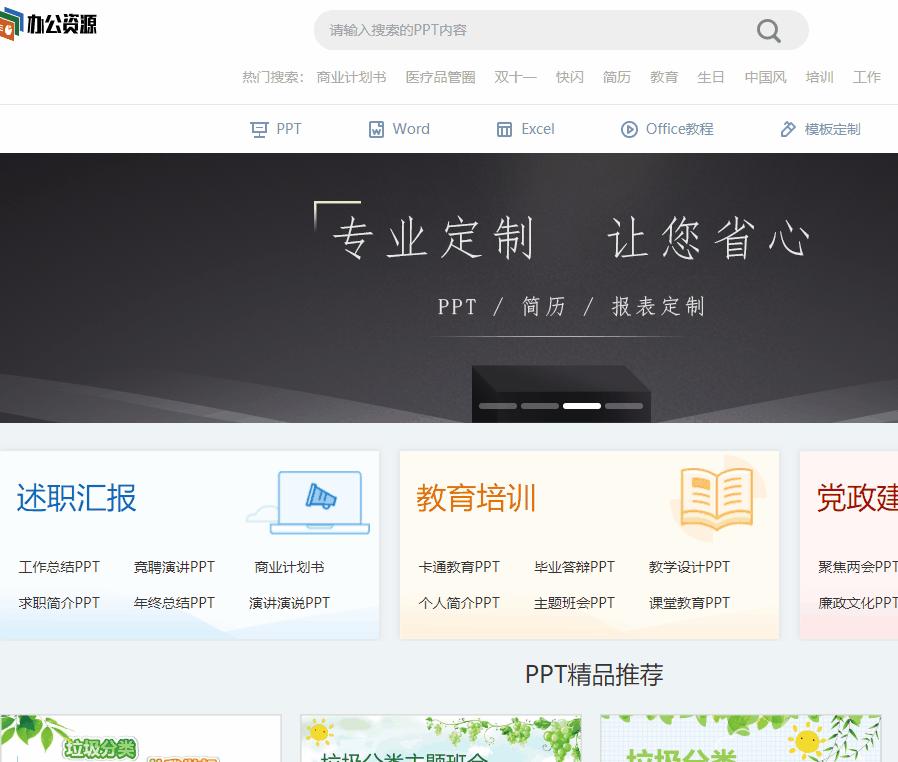This screenshot has height=762, width=898.
Task: Click the 聚焦两会PPT link
Action: point(858,566)
